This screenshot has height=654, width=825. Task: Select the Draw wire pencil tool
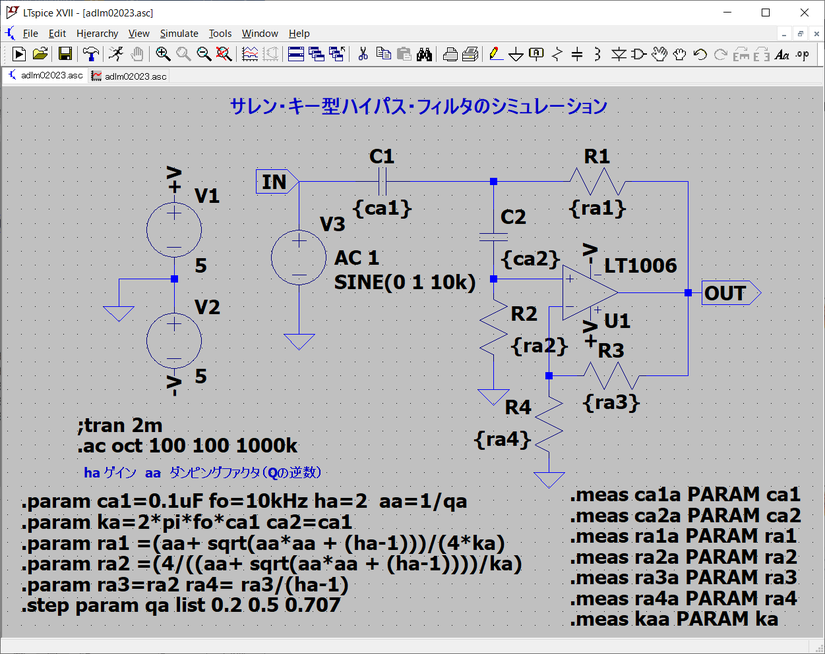coord(495,54)
